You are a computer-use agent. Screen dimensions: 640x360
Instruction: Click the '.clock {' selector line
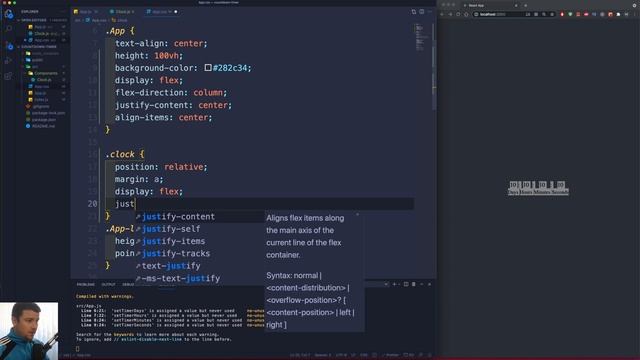pos(125,154)
